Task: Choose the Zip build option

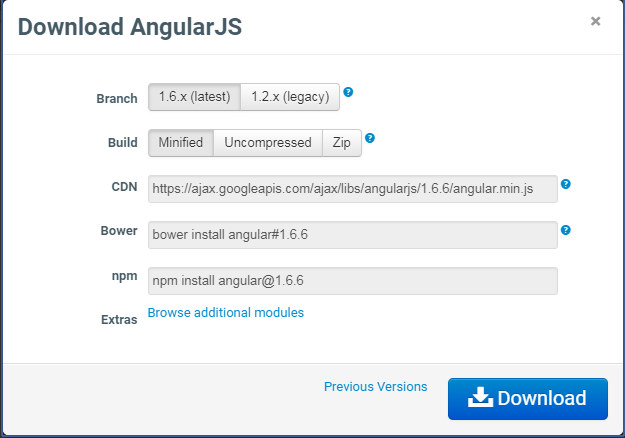Action: (342, 143)
